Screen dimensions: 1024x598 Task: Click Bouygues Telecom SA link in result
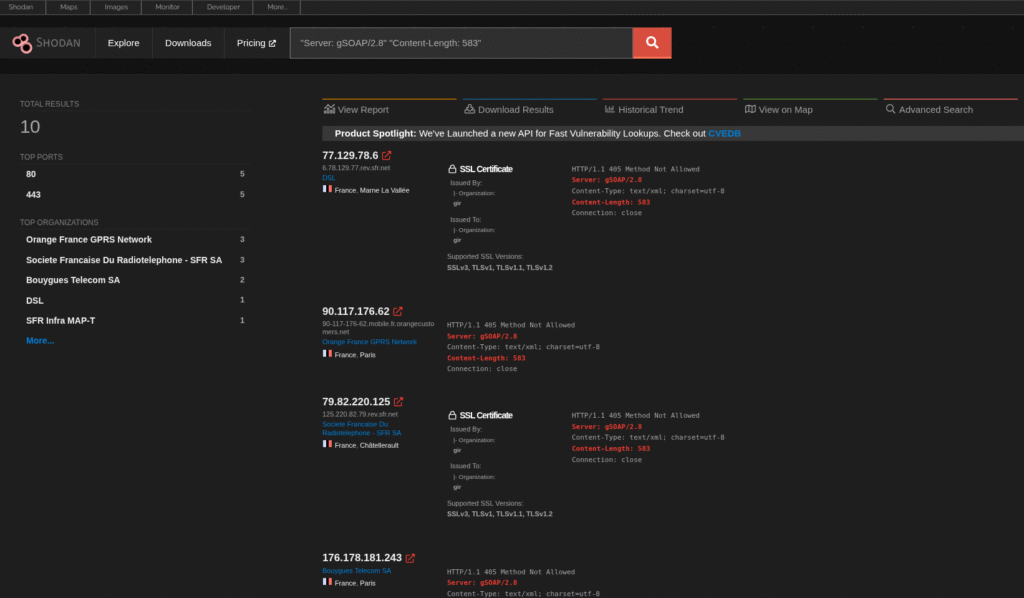357,571
